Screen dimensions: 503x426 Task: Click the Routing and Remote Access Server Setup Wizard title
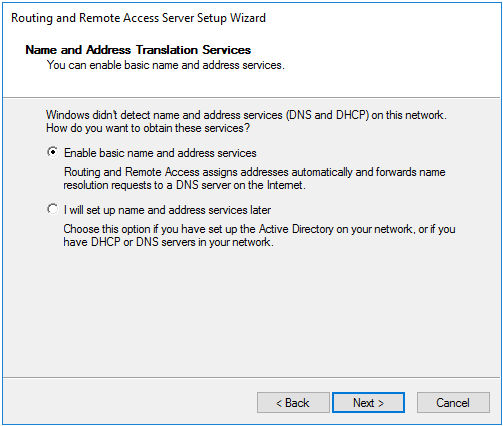(x=138, y=18)
